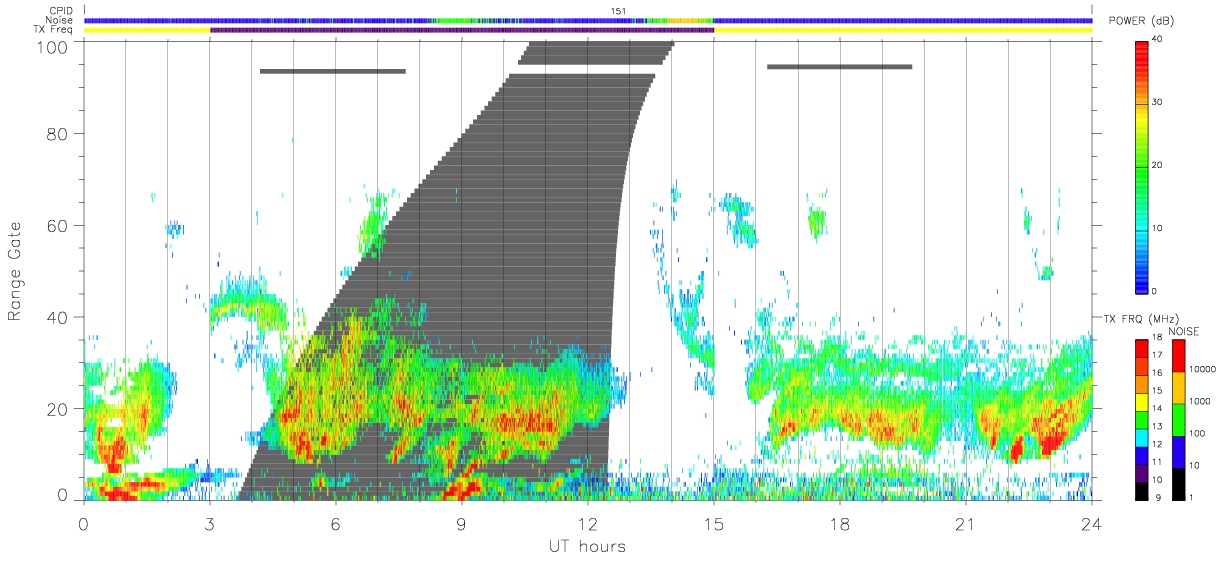Click the "TX Freq" strip label
The image size is (1228, 567).
[54, 30]
